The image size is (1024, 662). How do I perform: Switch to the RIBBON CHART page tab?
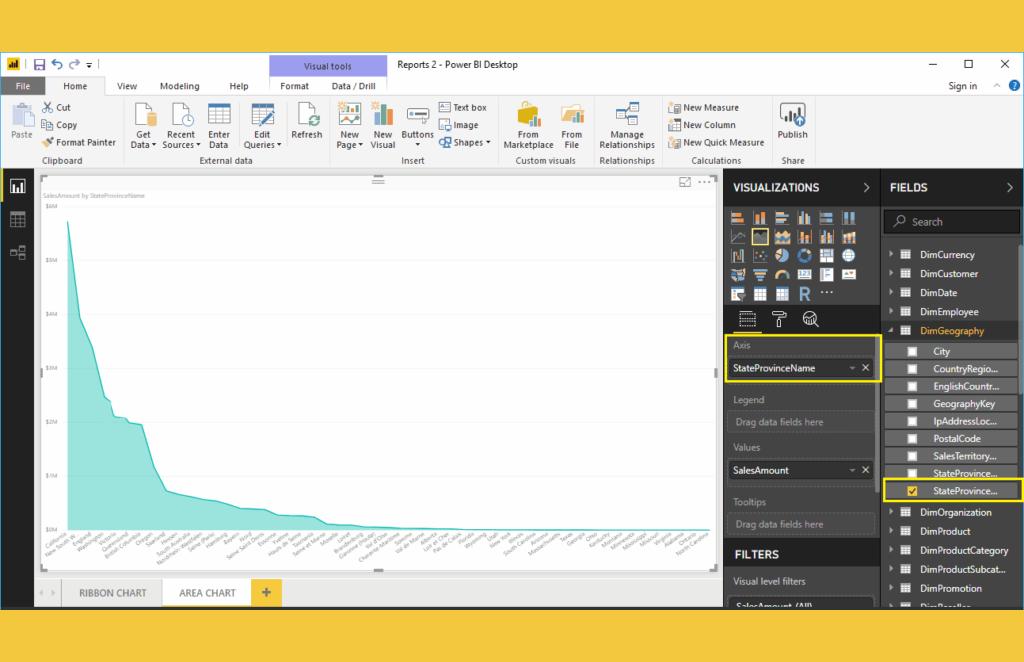click(x=112, y=593)
